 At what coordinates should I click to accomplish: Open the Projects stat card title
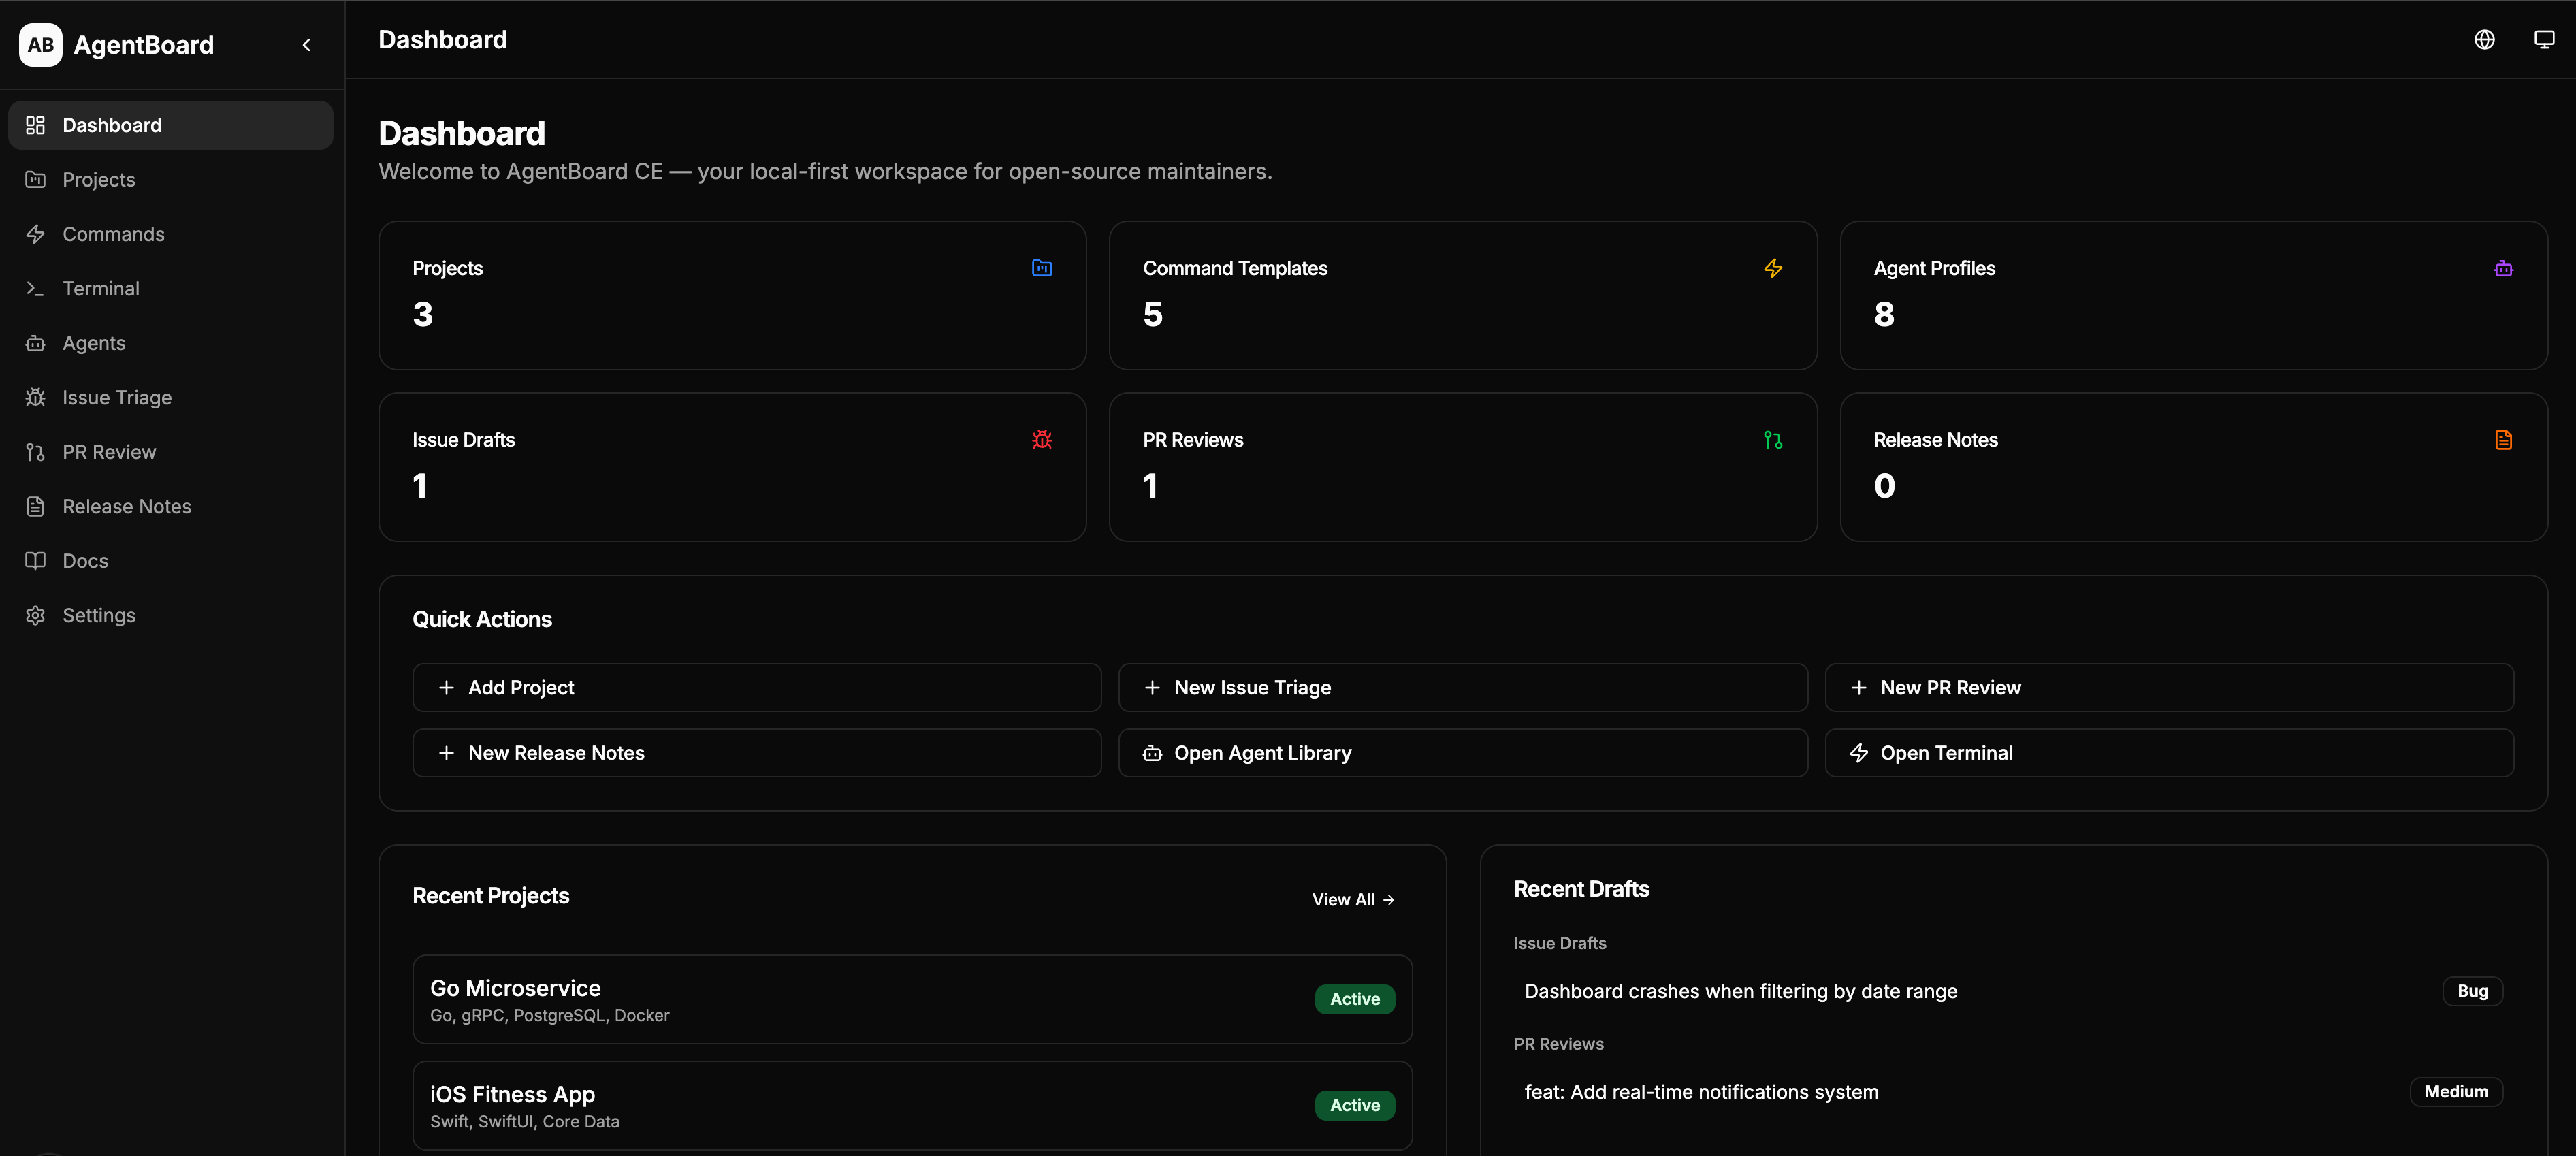click(x=448, y=268)
